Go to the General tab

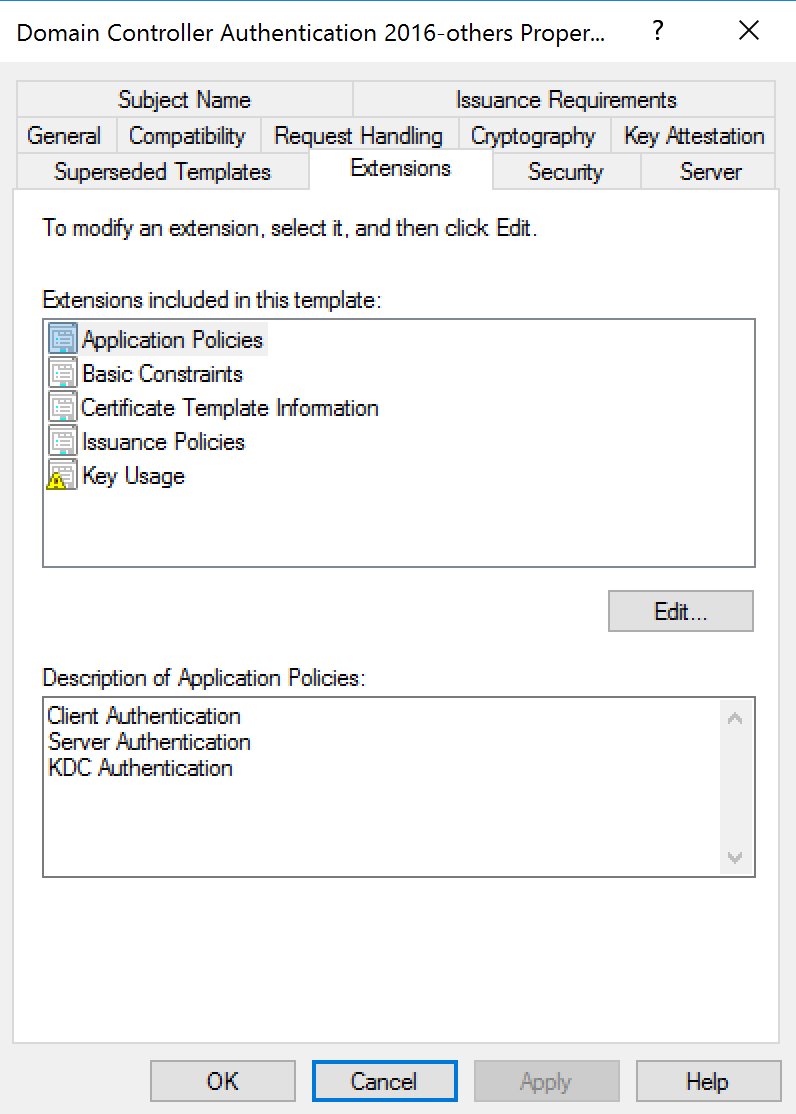[x=64, y=135]
